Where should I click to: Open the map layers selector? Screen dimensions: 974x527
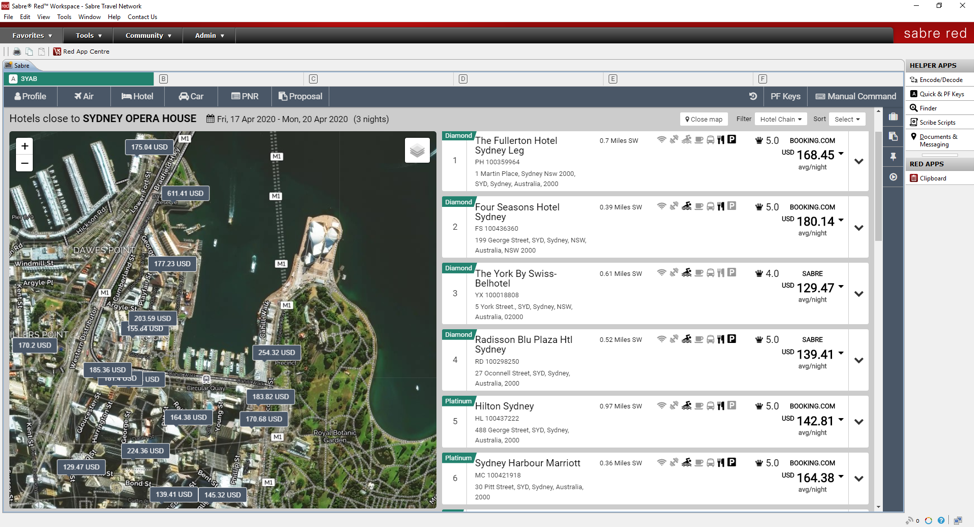417,150
